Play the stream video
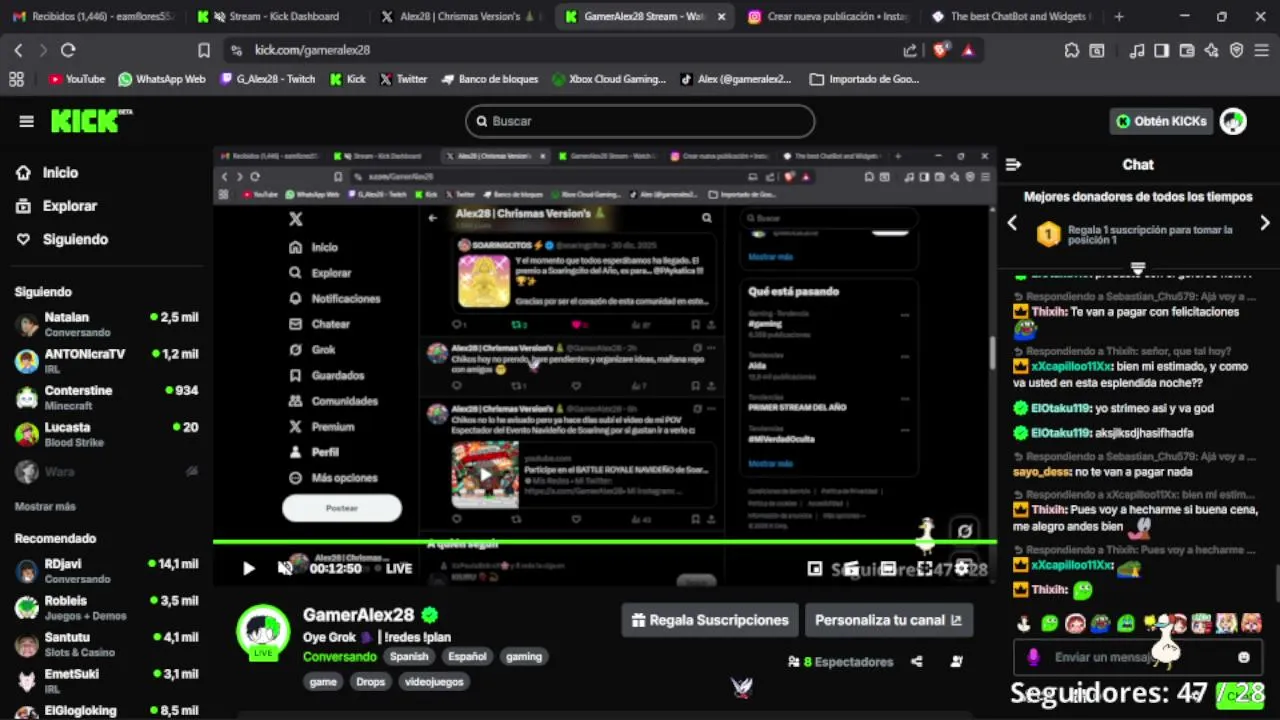 point(248,568)
